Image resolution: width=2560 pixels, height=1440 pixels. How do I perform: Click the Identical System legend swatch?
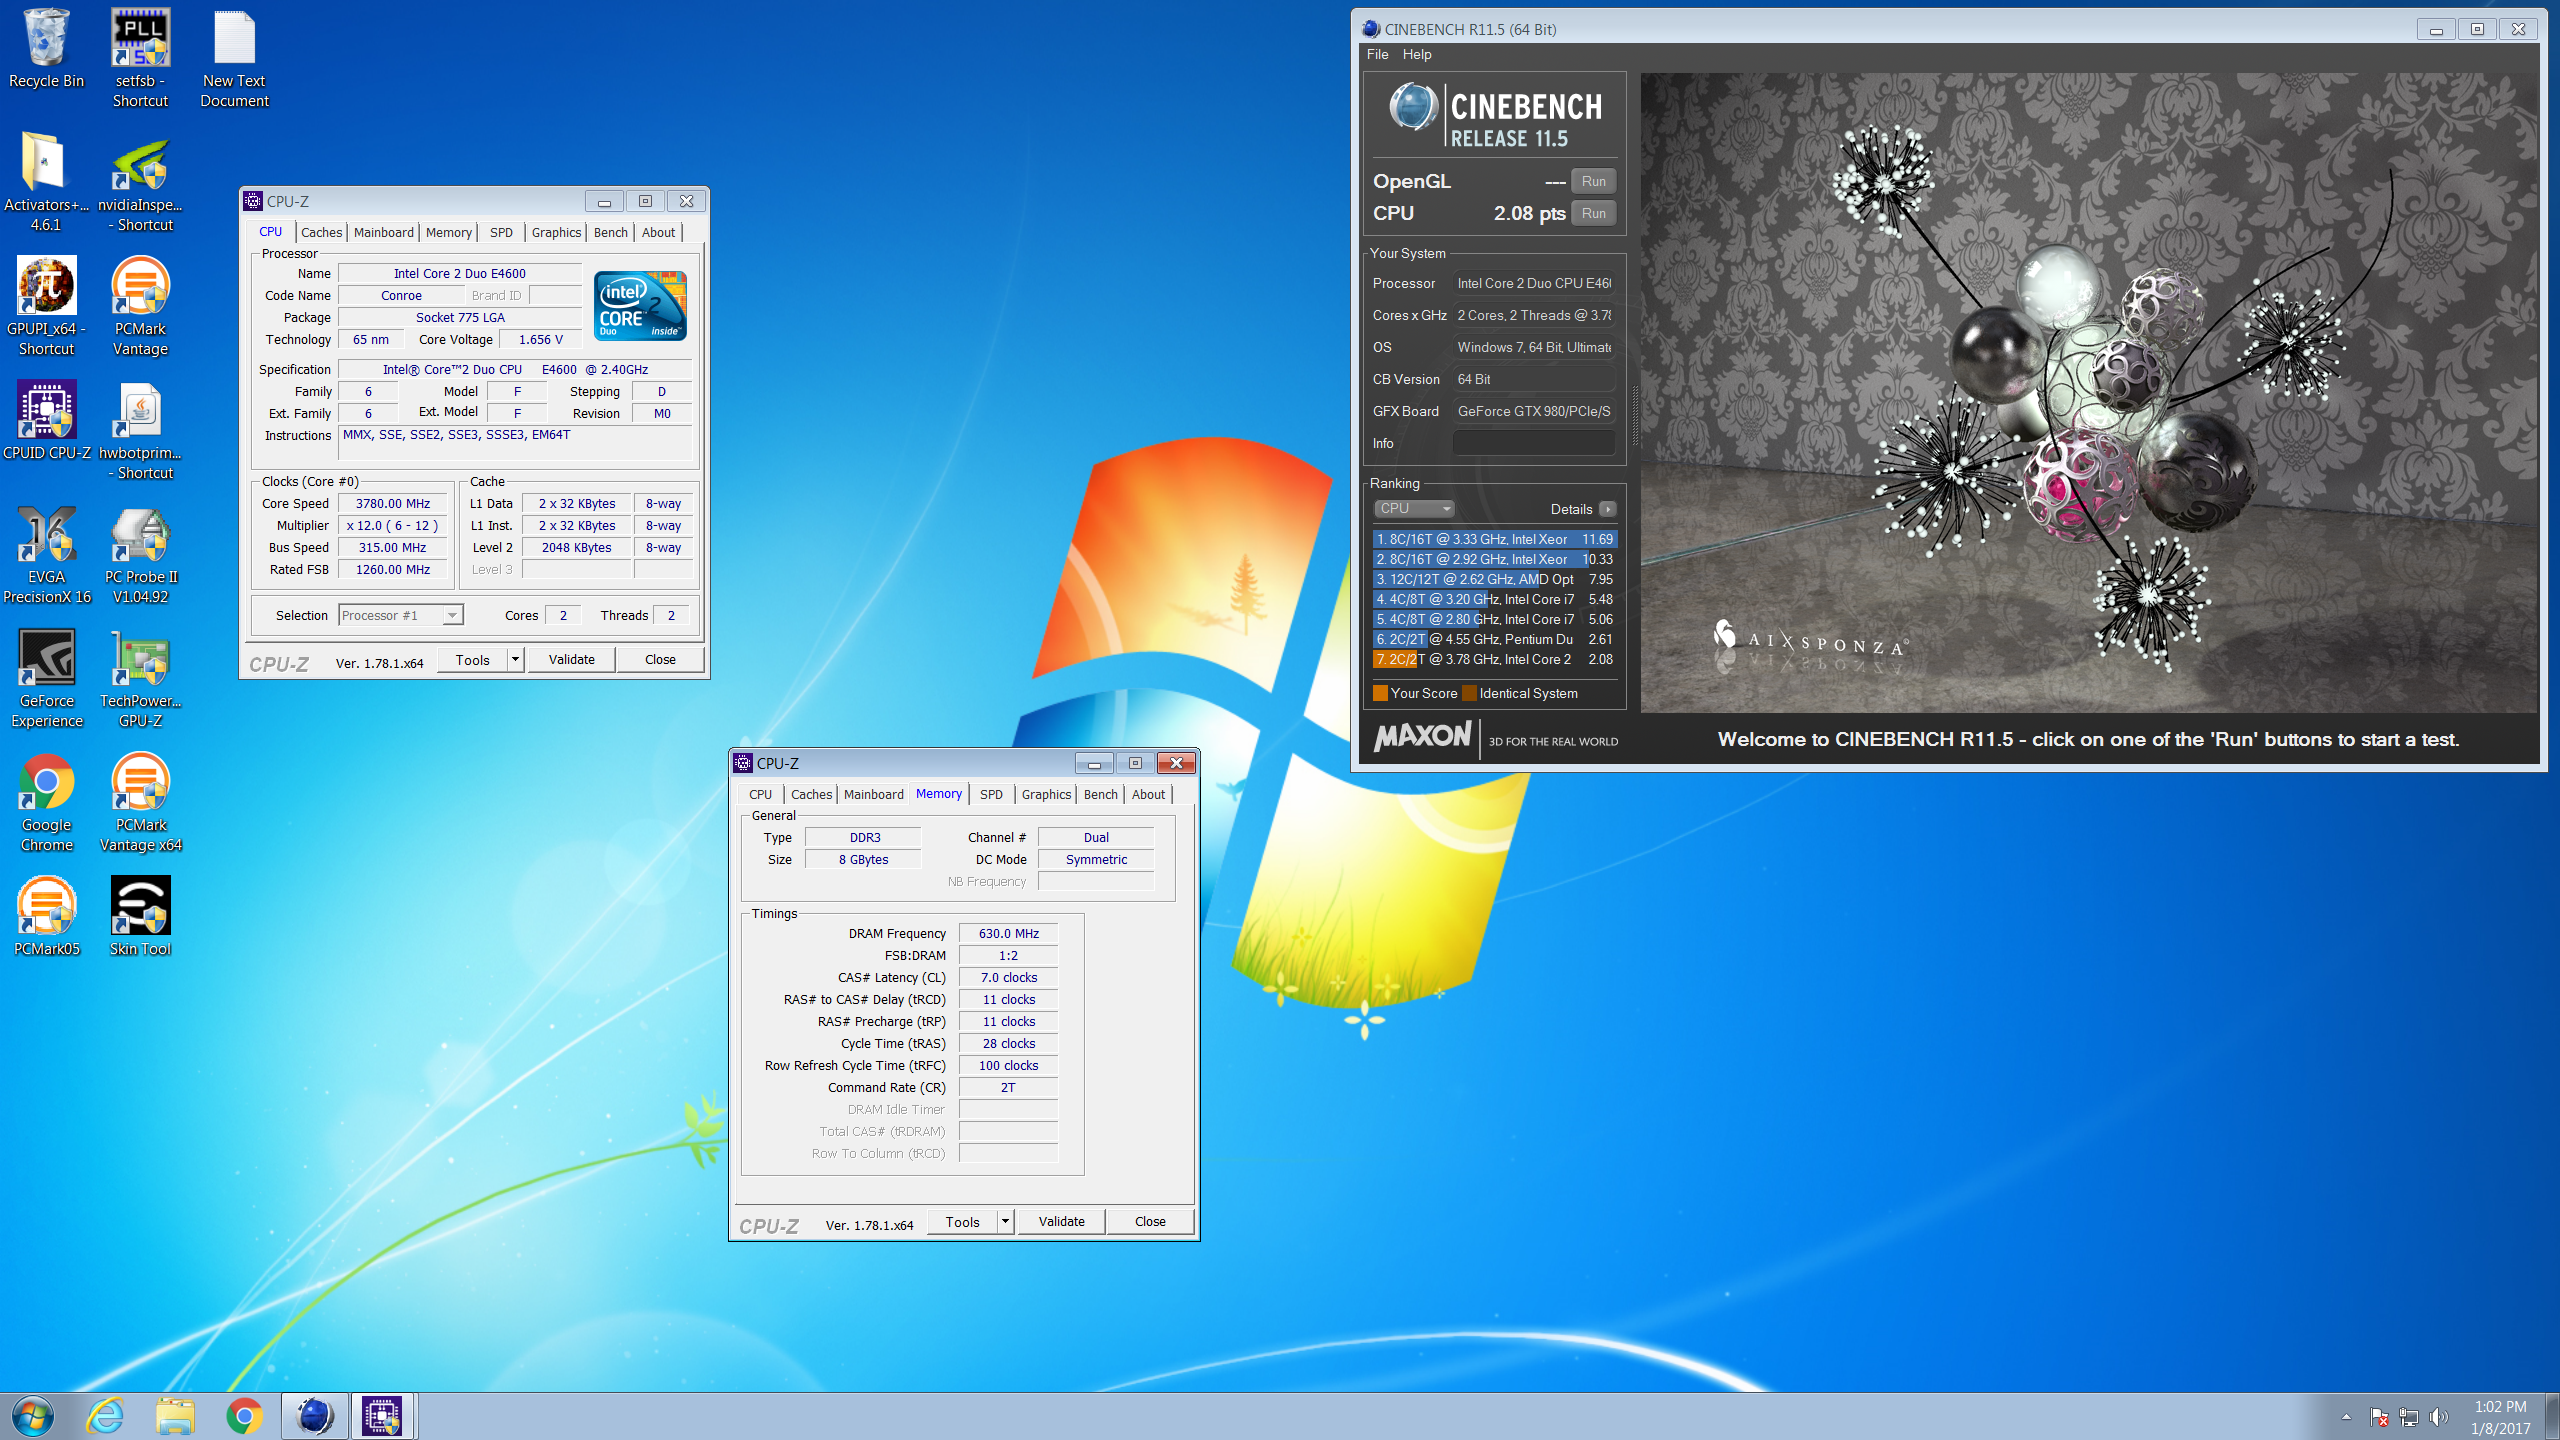click(x=1469, y=693)
